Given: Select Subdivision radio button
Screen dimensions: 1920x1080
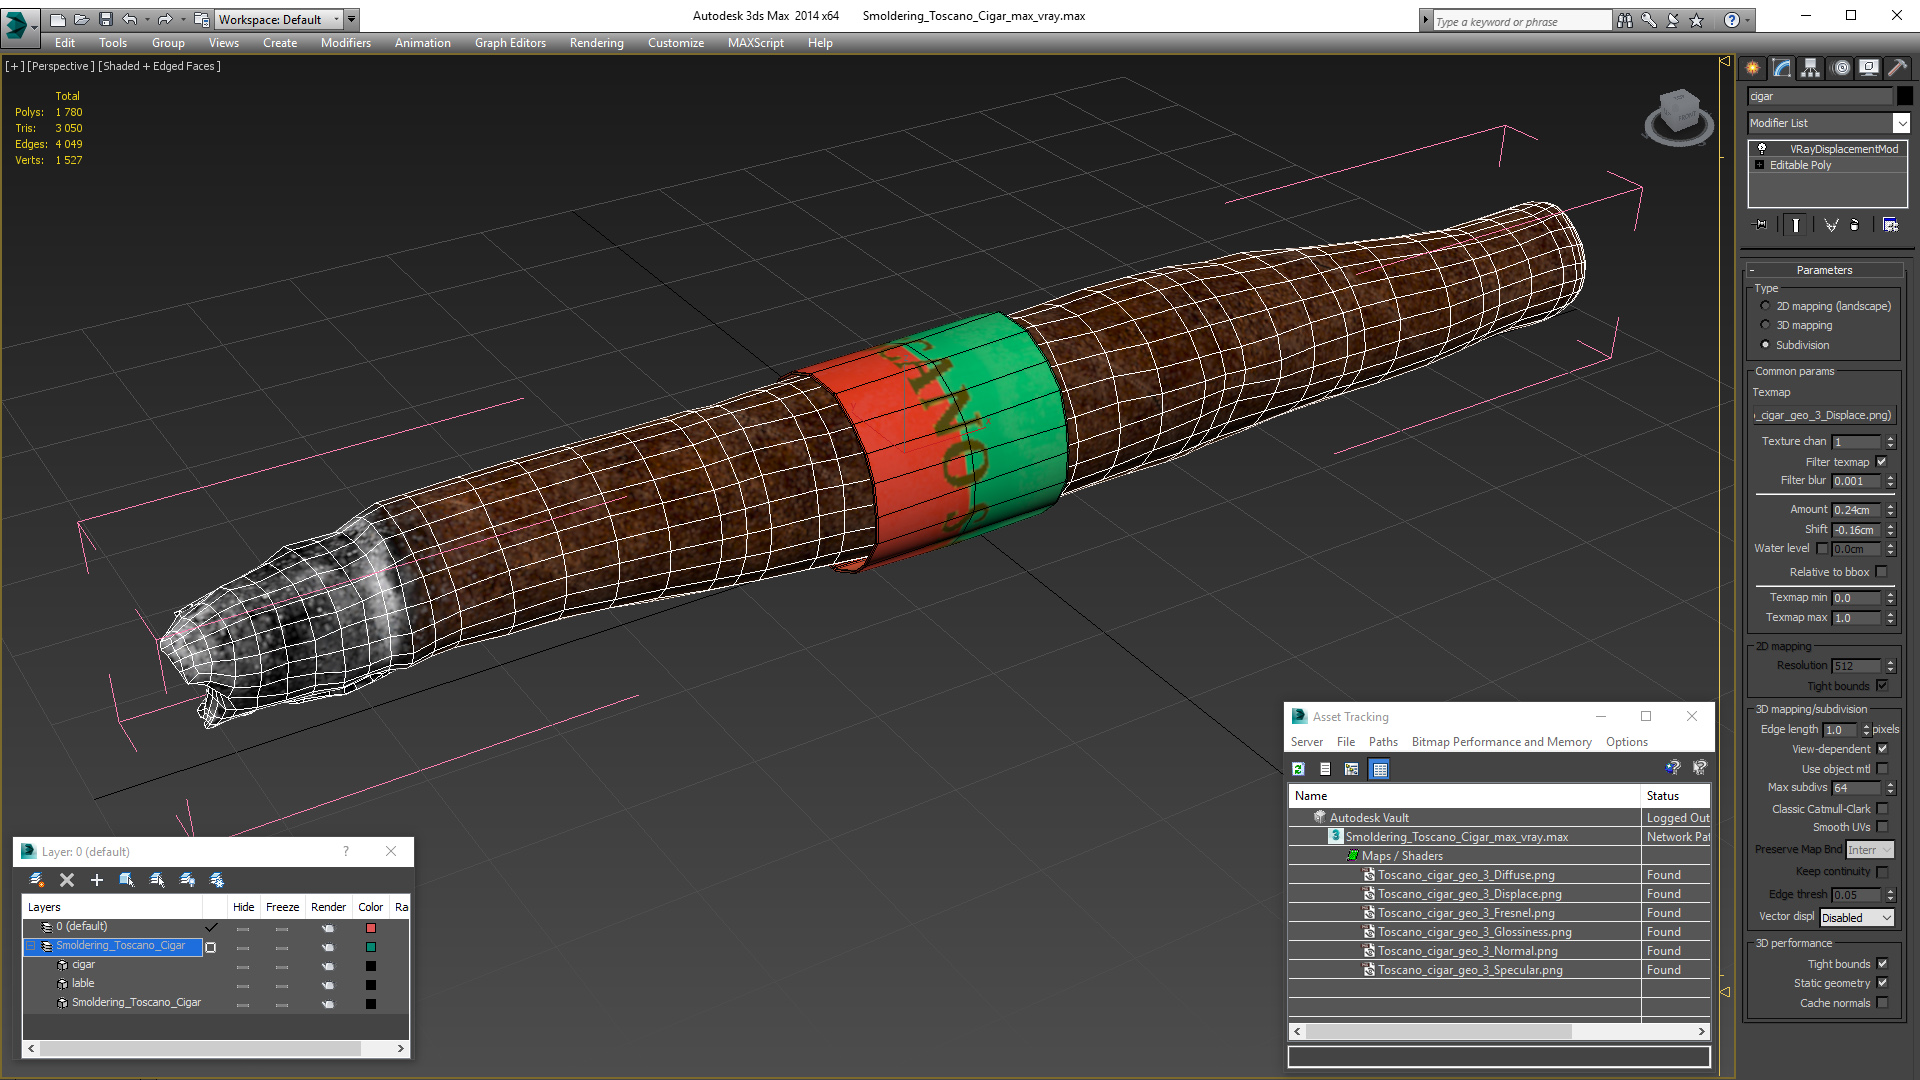Looking at the screenshot, I should click(1765, 345).
